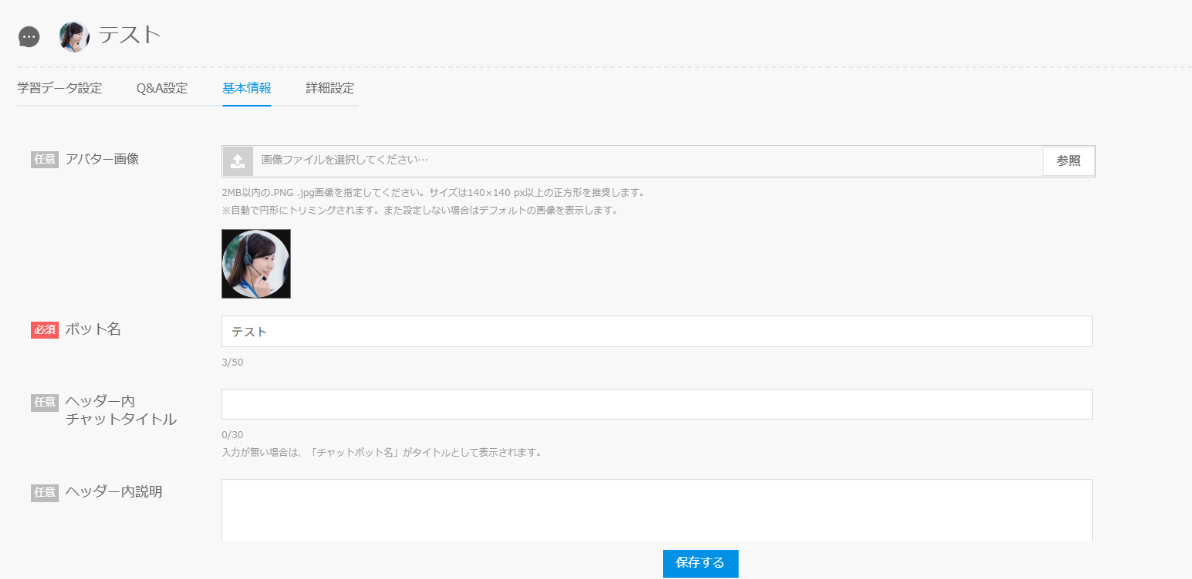
Task: Click the small round bot avatar in header
Action: click(x=74, y=36)
